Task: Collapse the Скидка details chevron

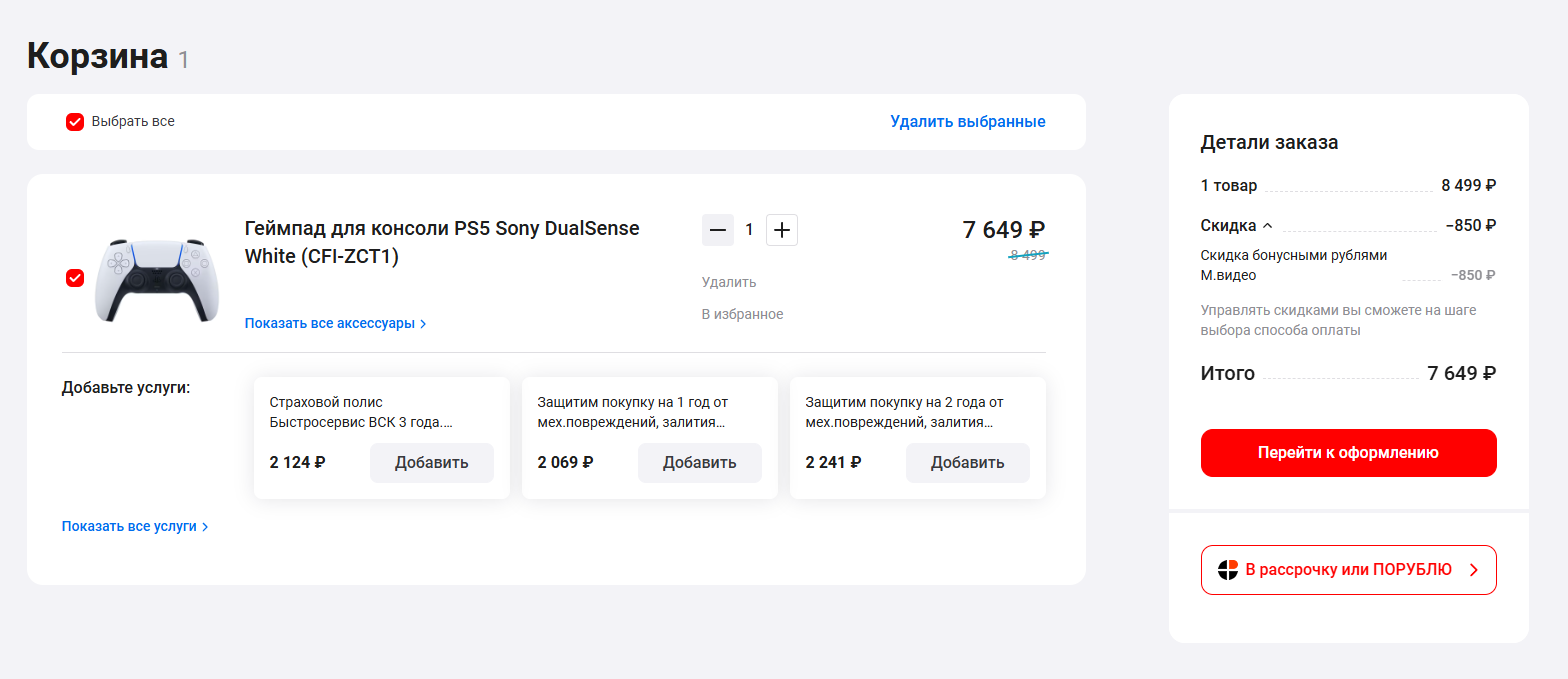Action: click(1268, 226)
